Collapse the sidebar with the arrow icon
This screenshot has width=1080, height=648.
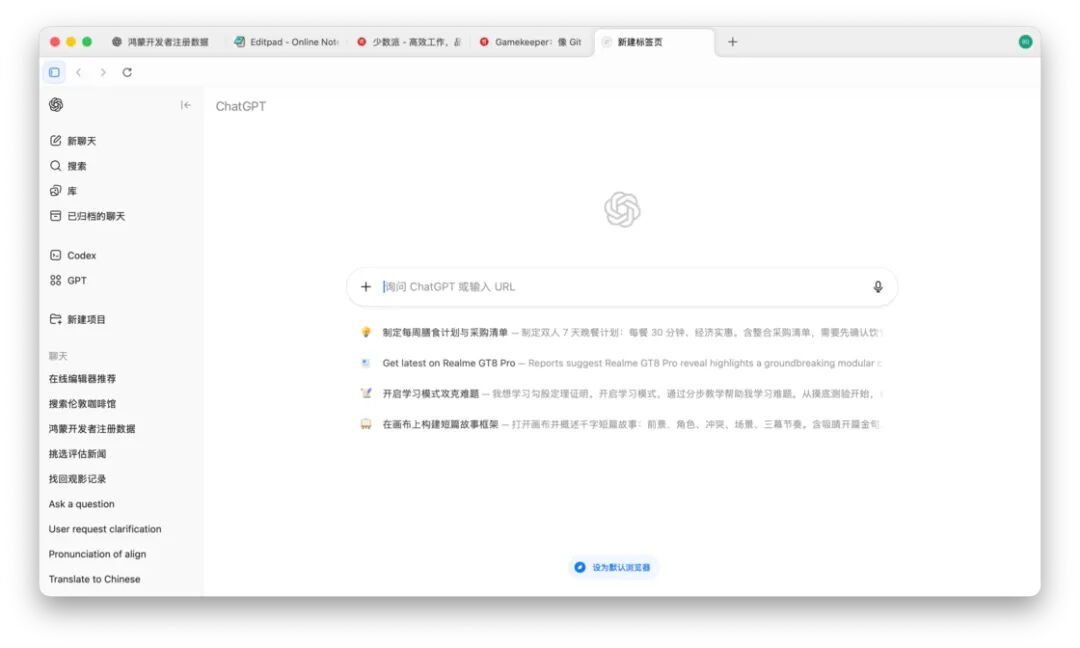tap(185, 105)
